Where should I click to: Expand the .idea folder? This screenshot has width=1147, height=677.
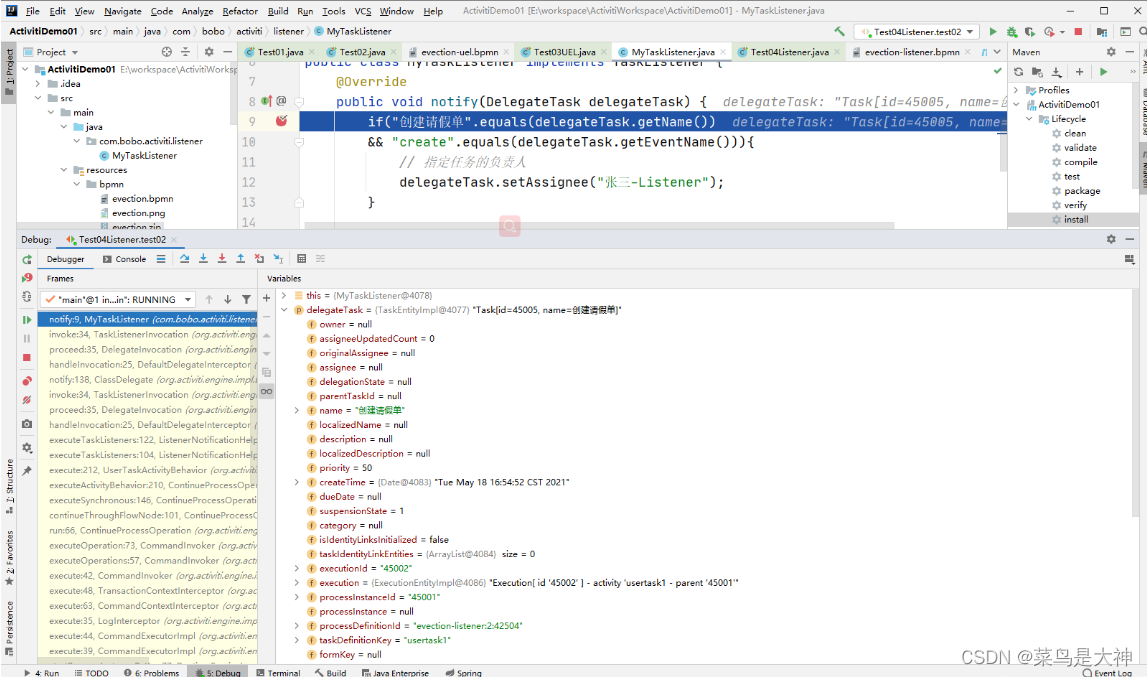tap(38, 83)
